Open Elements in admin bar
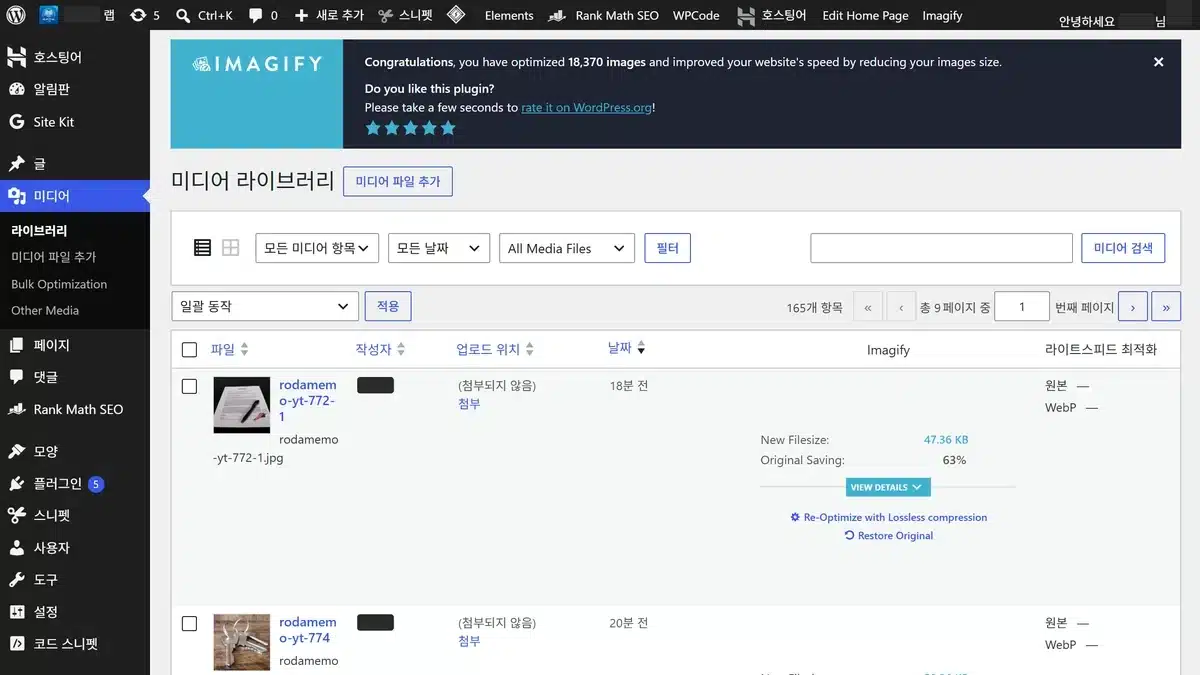 [x=509, y=15]
